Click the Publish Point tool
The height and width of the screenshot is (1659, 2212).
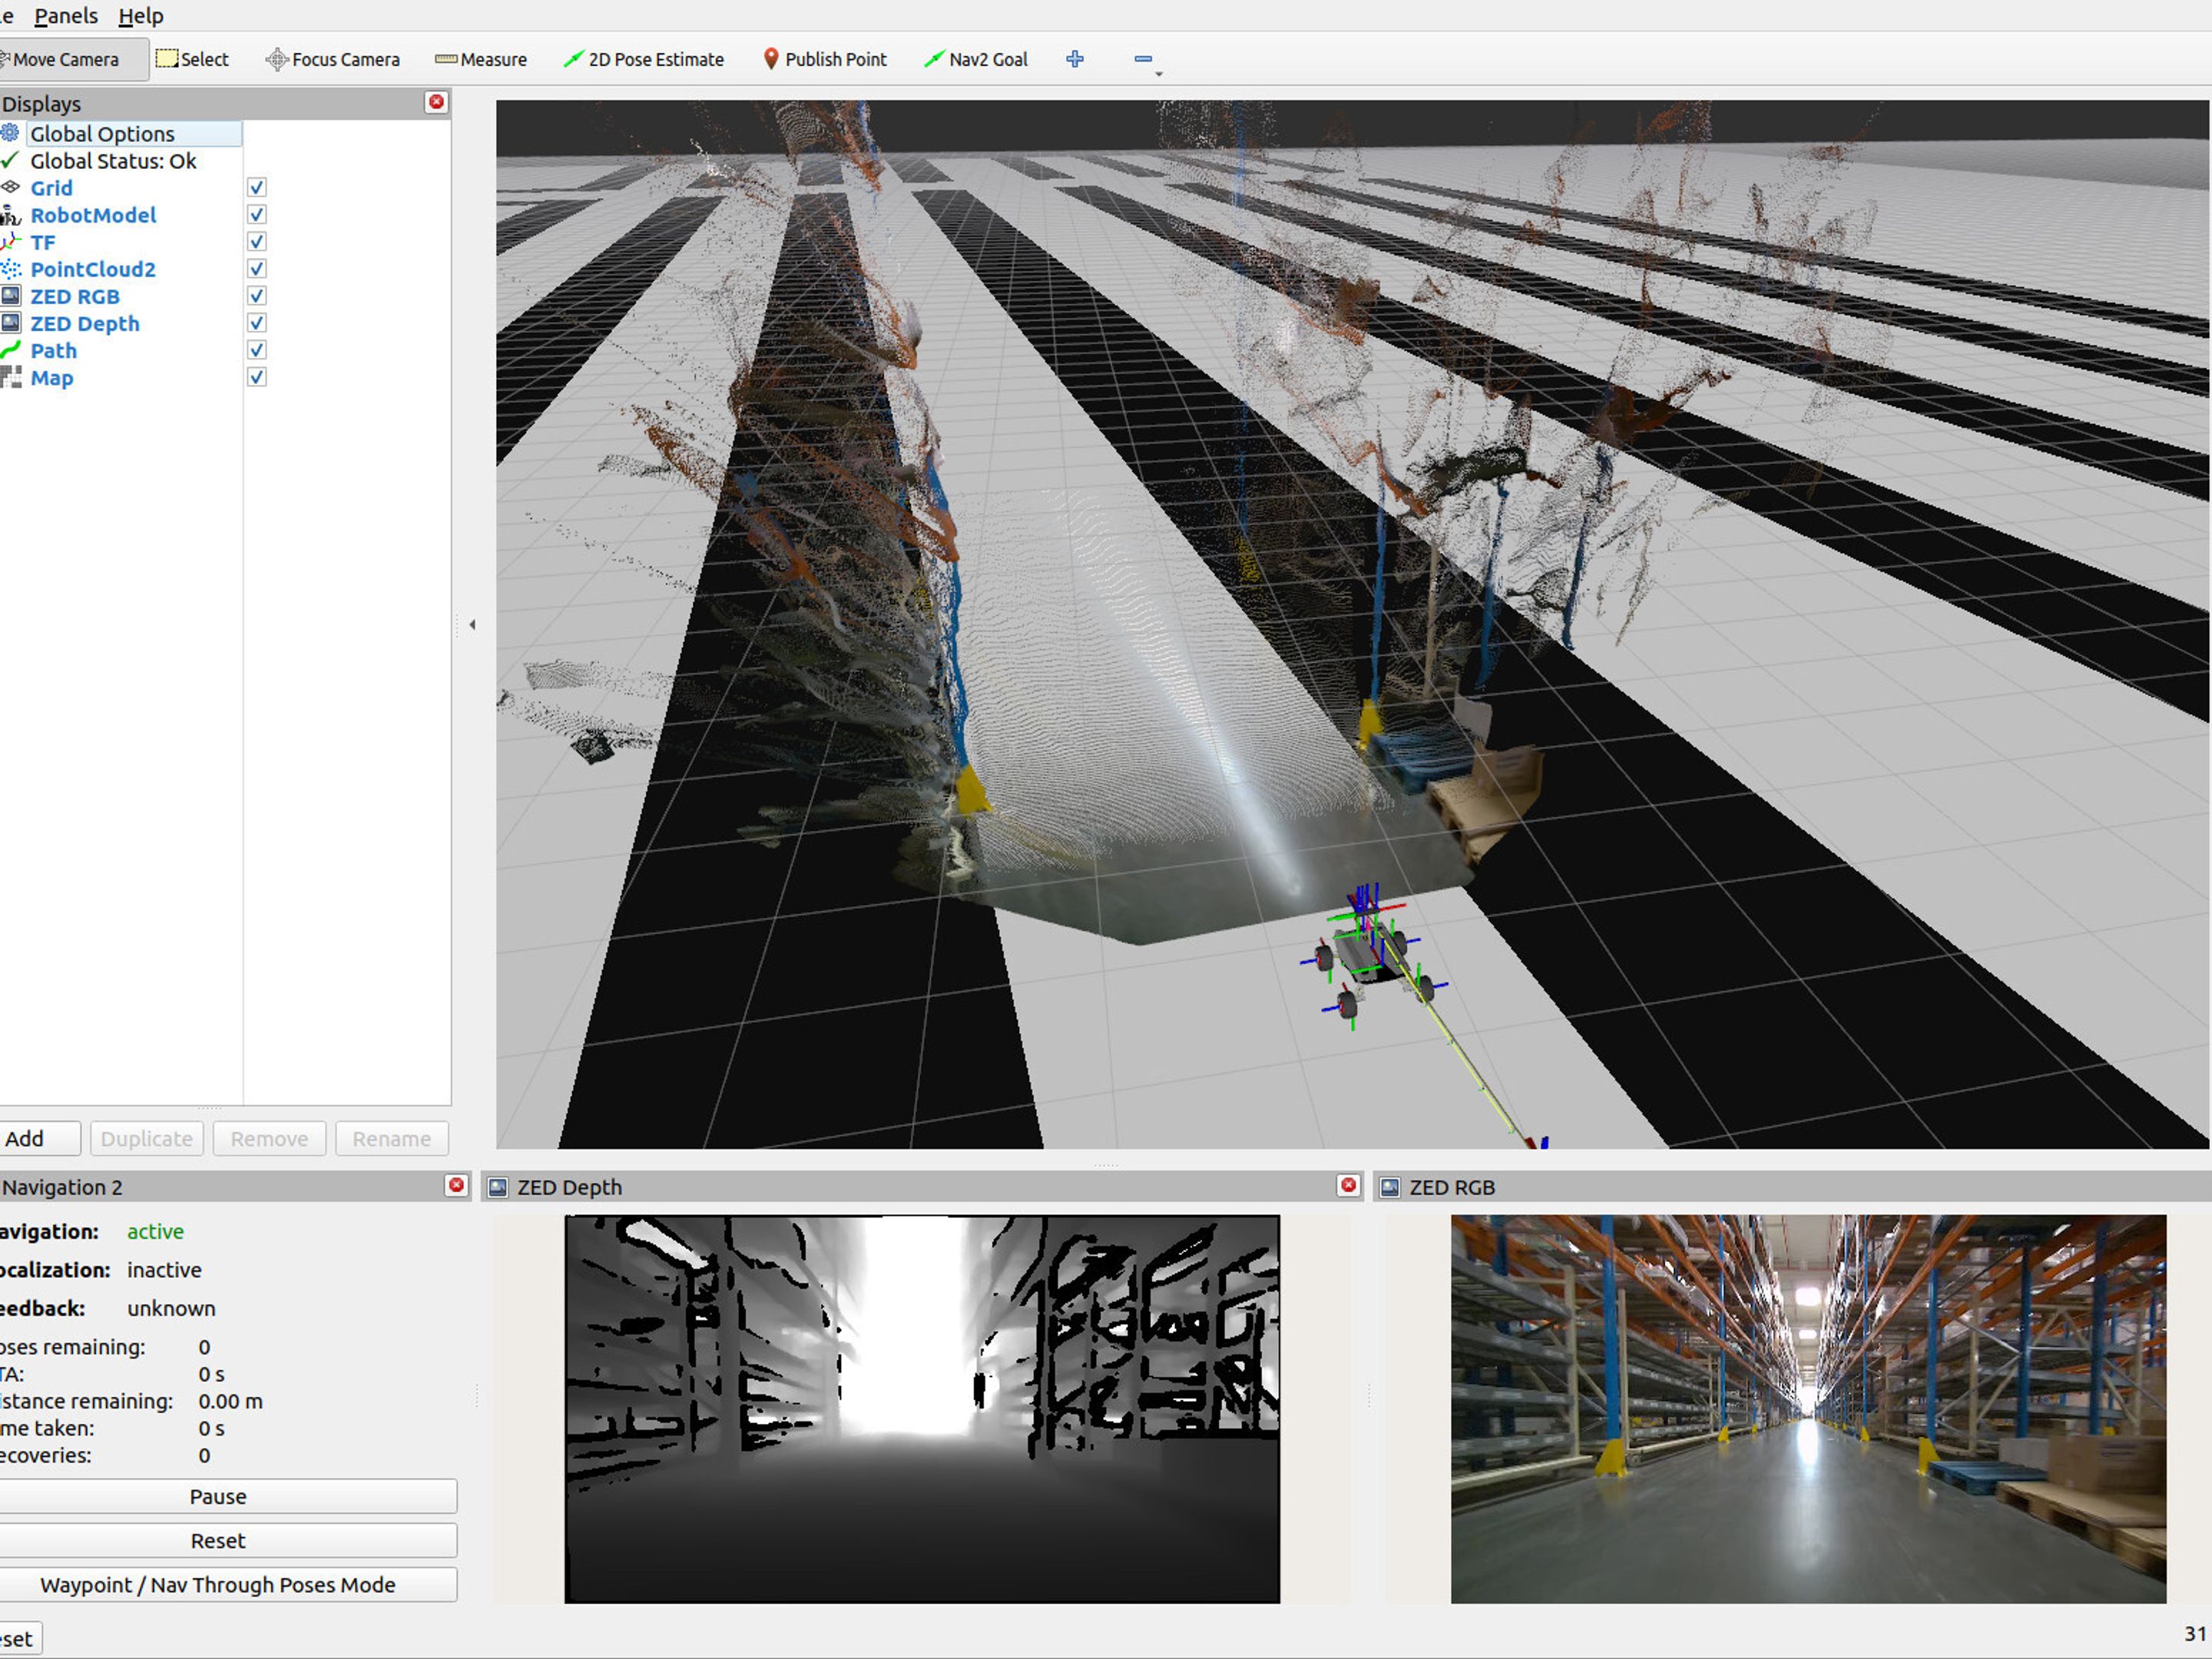pos(824,59)
